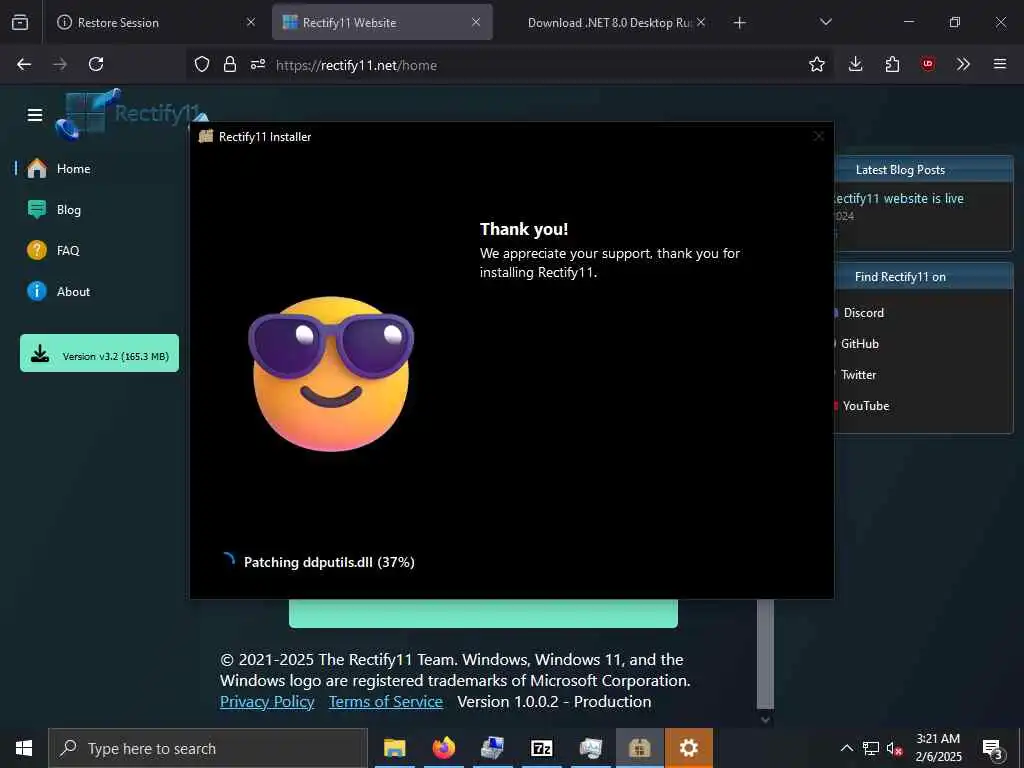Download Version v3.2 (165.3 MB)

(x=99, y=353)
